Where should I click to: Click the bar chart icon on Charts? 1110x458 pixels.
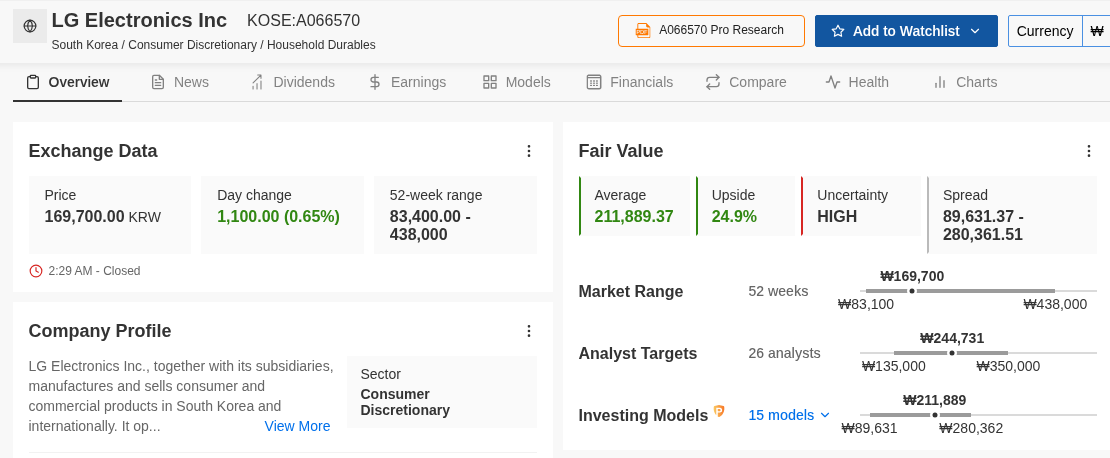click(x=940, y=82)
